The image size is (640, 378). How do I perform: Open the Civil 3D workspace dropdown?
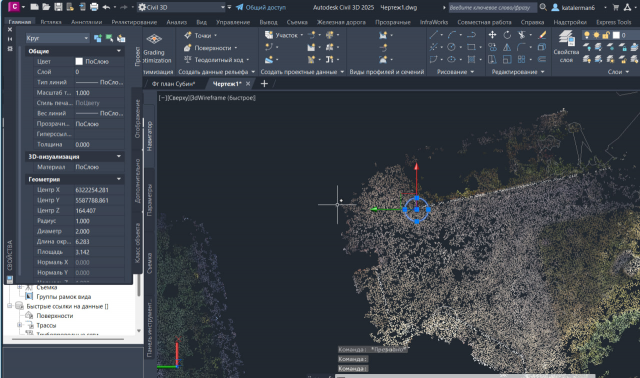coord(182,7)
